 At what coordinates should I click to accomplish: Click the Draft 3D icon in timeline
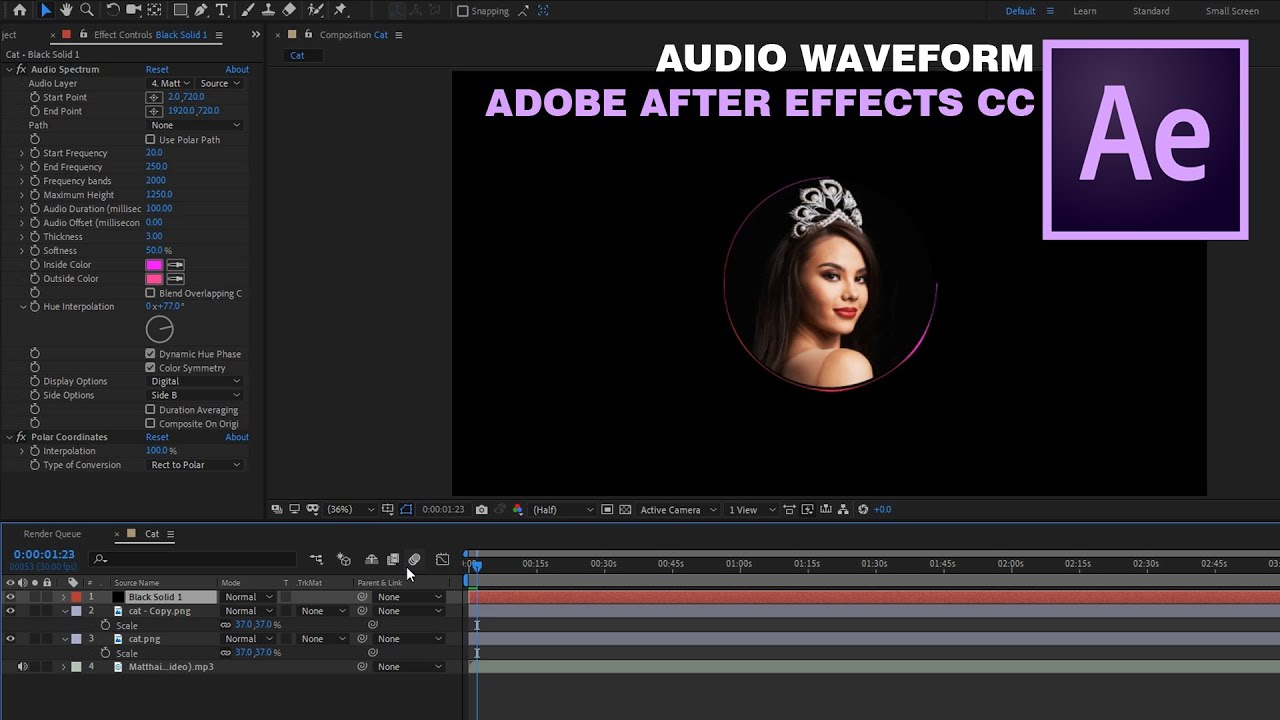[344, 559]
